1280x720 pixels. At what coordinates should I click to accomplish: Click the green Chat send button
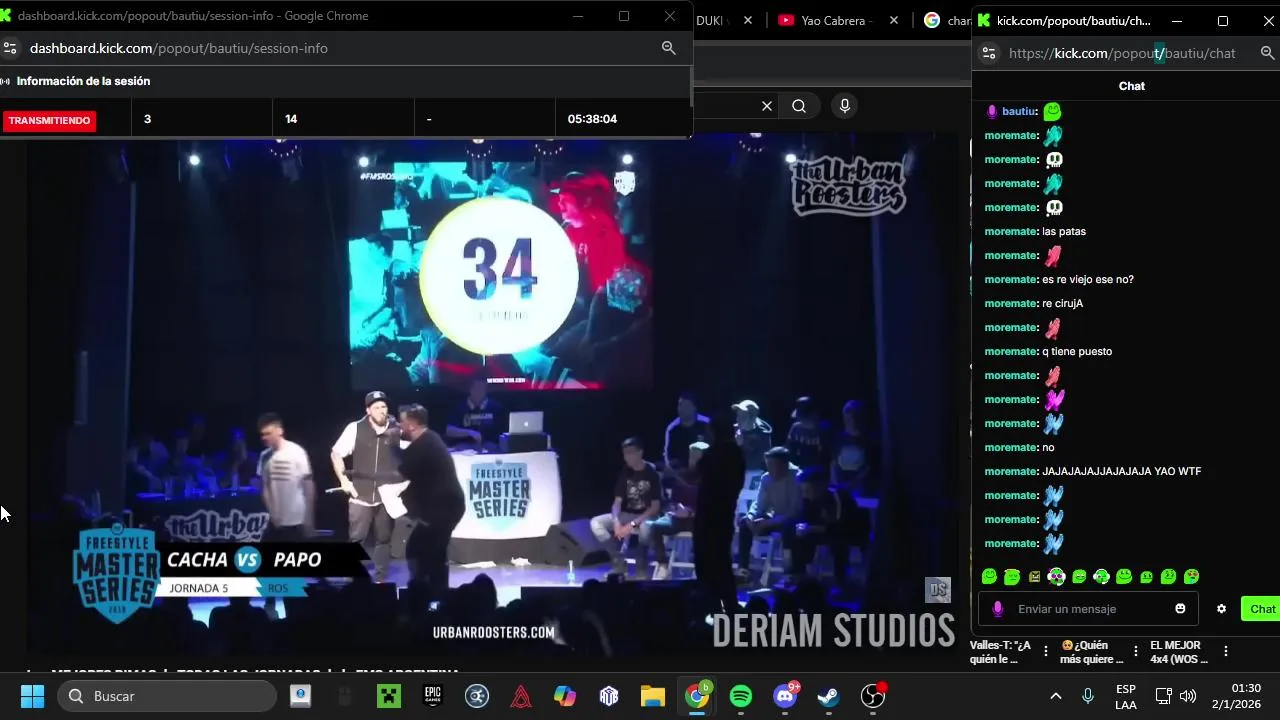[1262, 609]
